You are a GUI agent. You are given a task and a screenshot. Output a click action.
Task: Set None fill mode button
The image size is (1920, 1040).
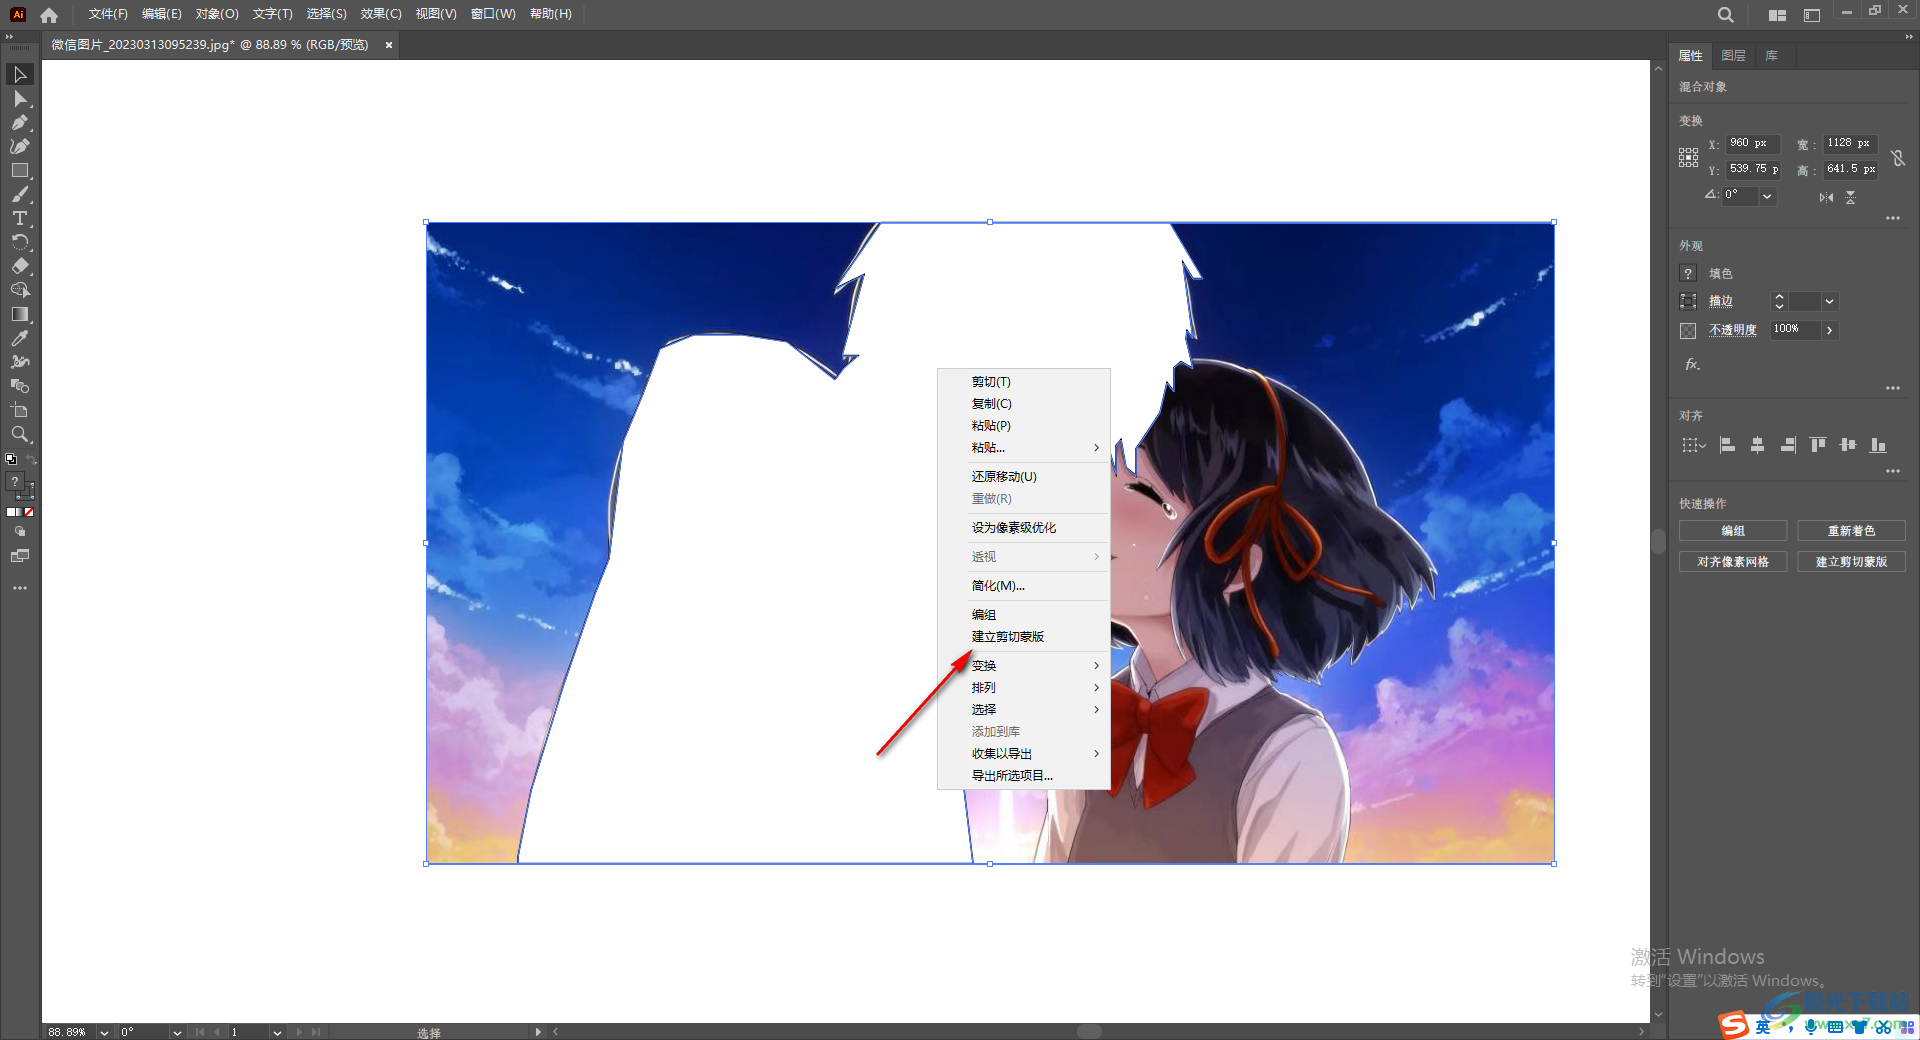point(29,512)
